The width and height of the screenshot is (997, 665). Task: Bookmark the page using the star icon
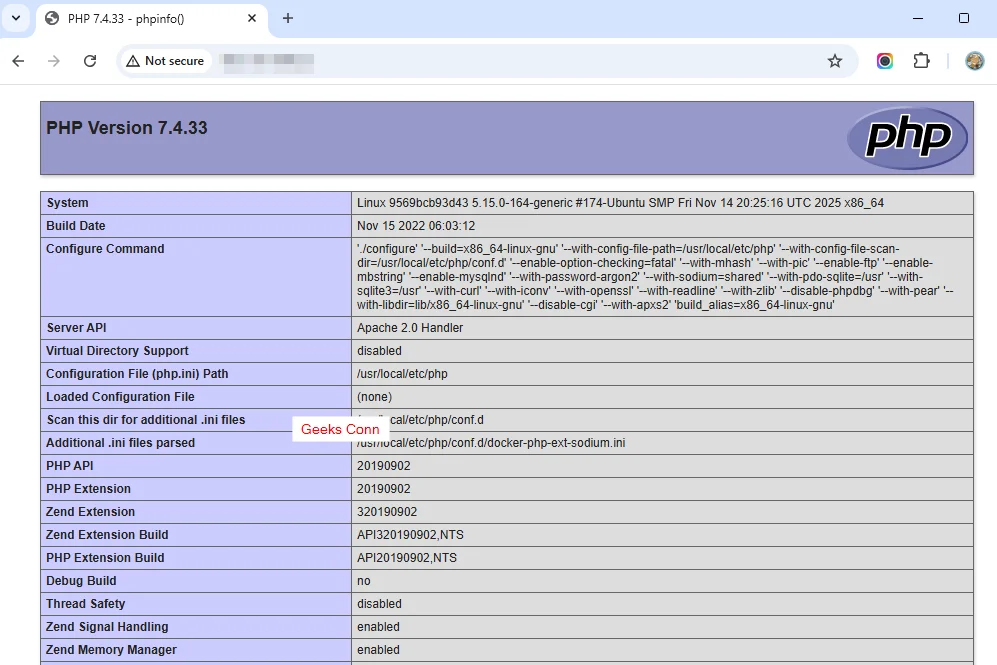[x=835, y=61]
